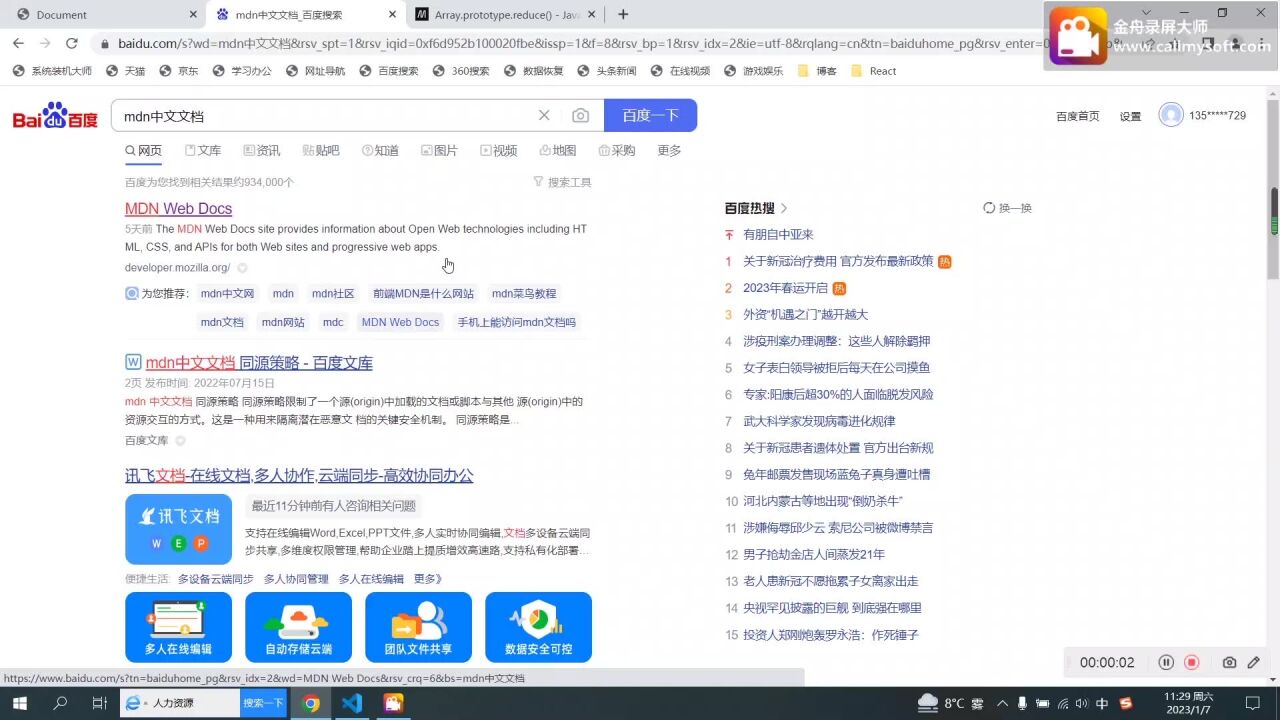Screen dimensions: 1280x720
Task: Open hot topic 有朋自中亚来
Action: (778, 235)
